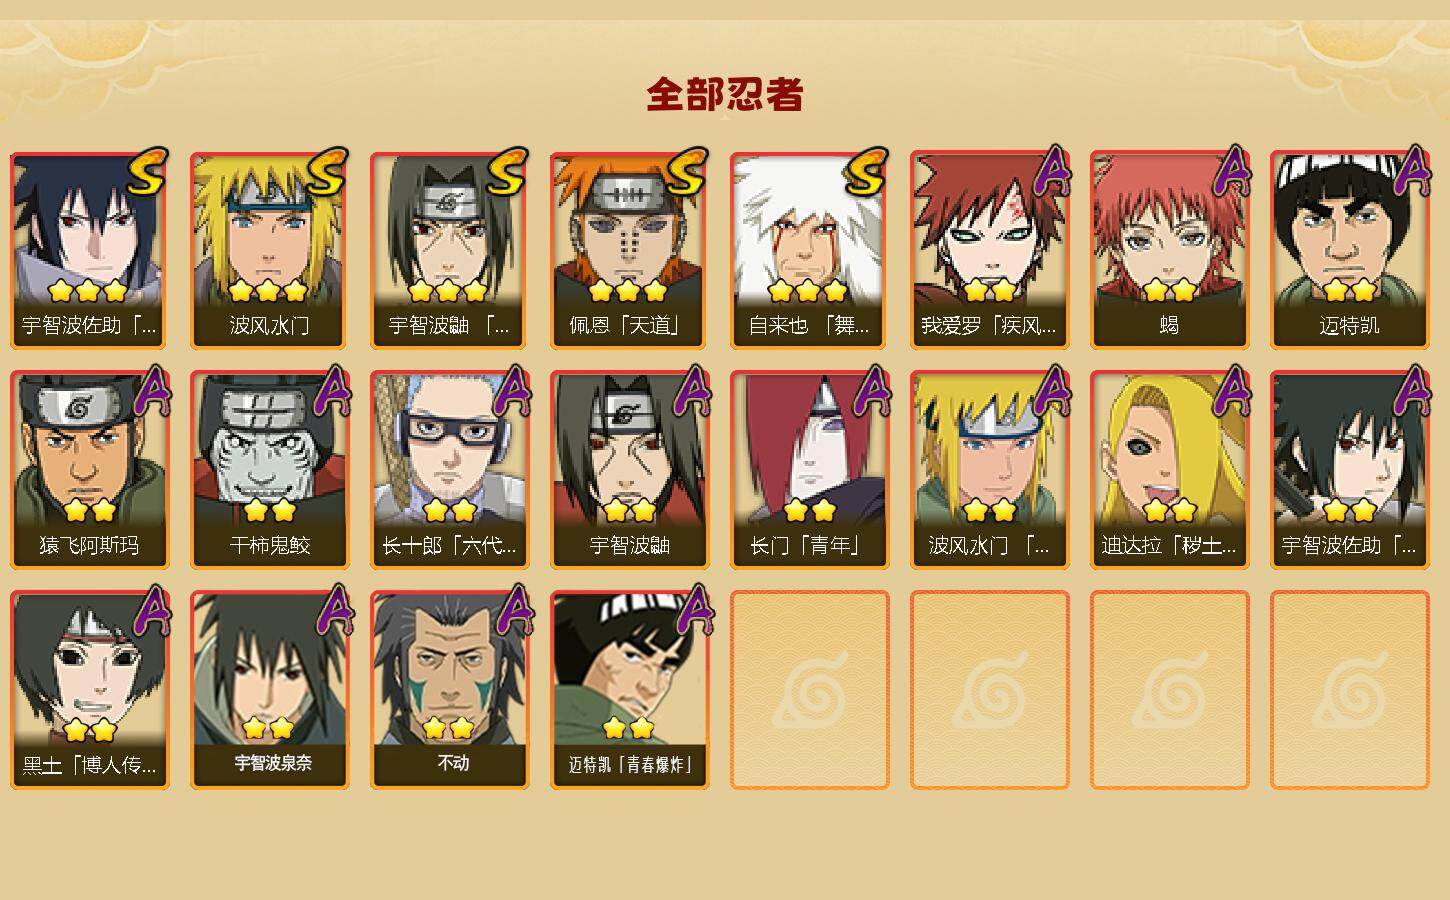Screen dimensions: 1450x900
Task: Select the S-rank 波风水门 ninja card
Action: (269, 250)
